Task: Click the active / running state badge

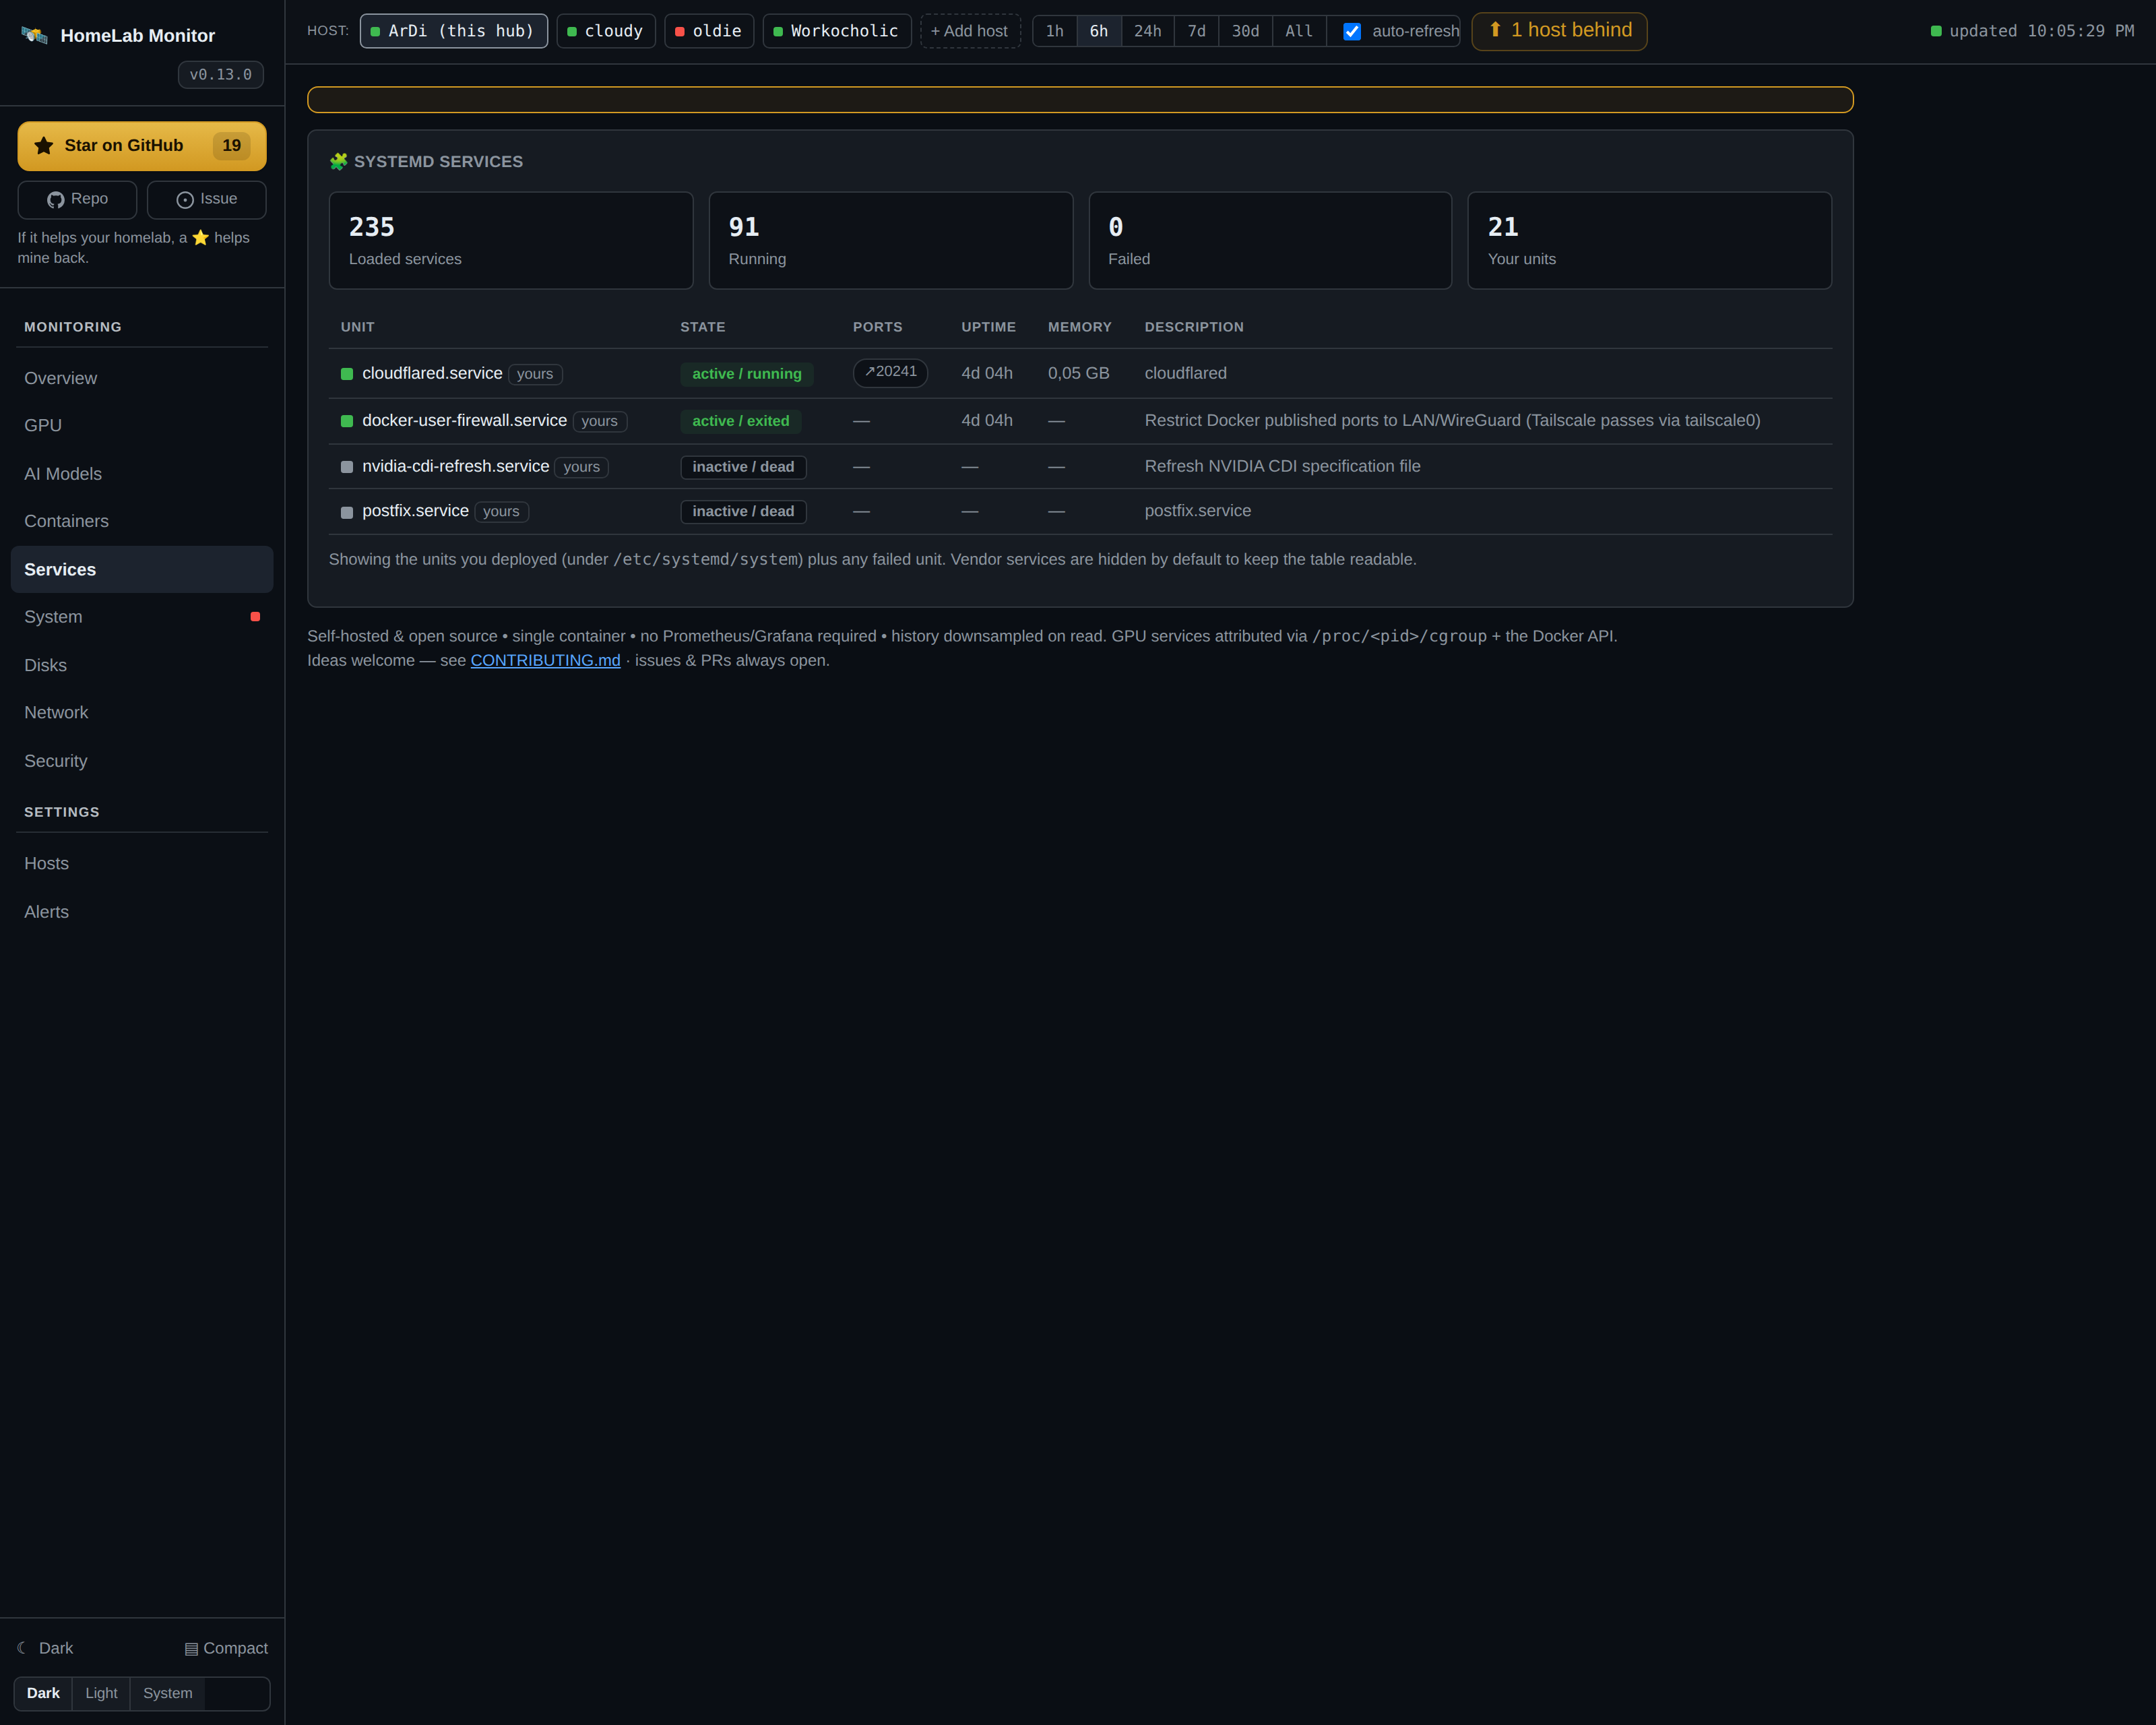Action: click(x=747, y=374)
